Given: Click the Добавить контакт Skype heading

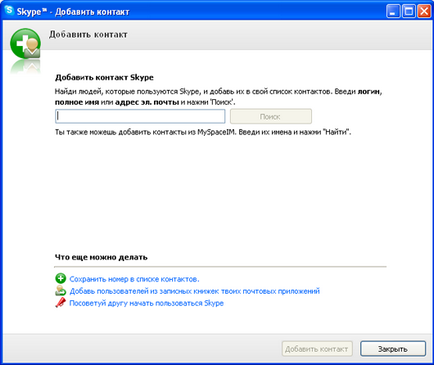Looking at the screenshot, I should 104,77.
